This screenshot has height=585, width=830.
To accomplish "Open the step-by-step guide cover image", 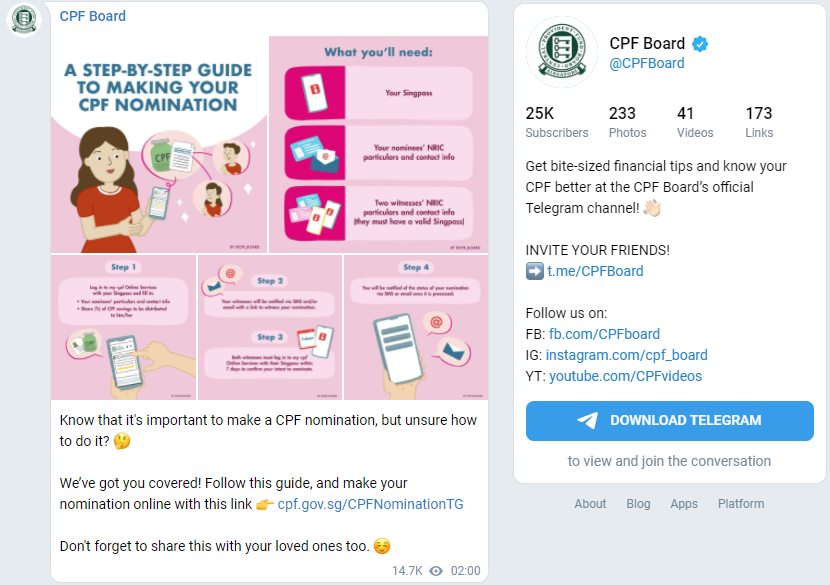I will point(159,145).
